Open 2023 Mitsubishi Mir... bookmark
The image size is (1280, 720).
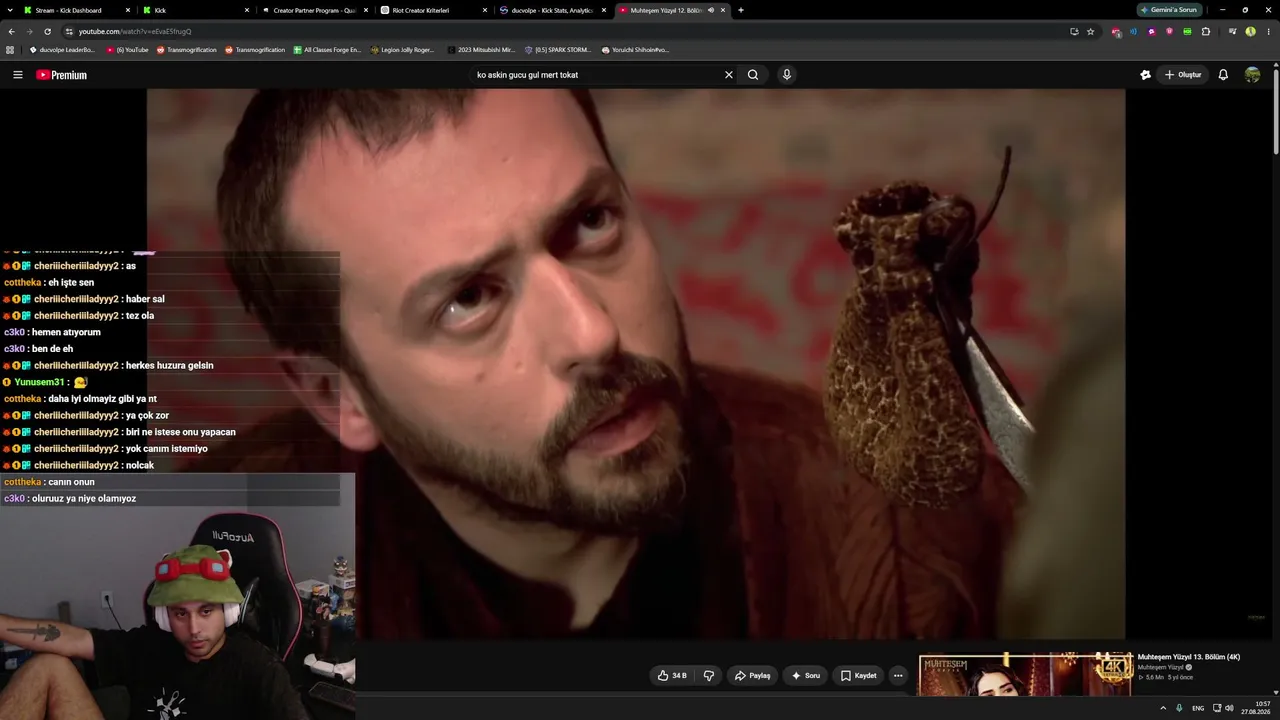pos(481,49)
